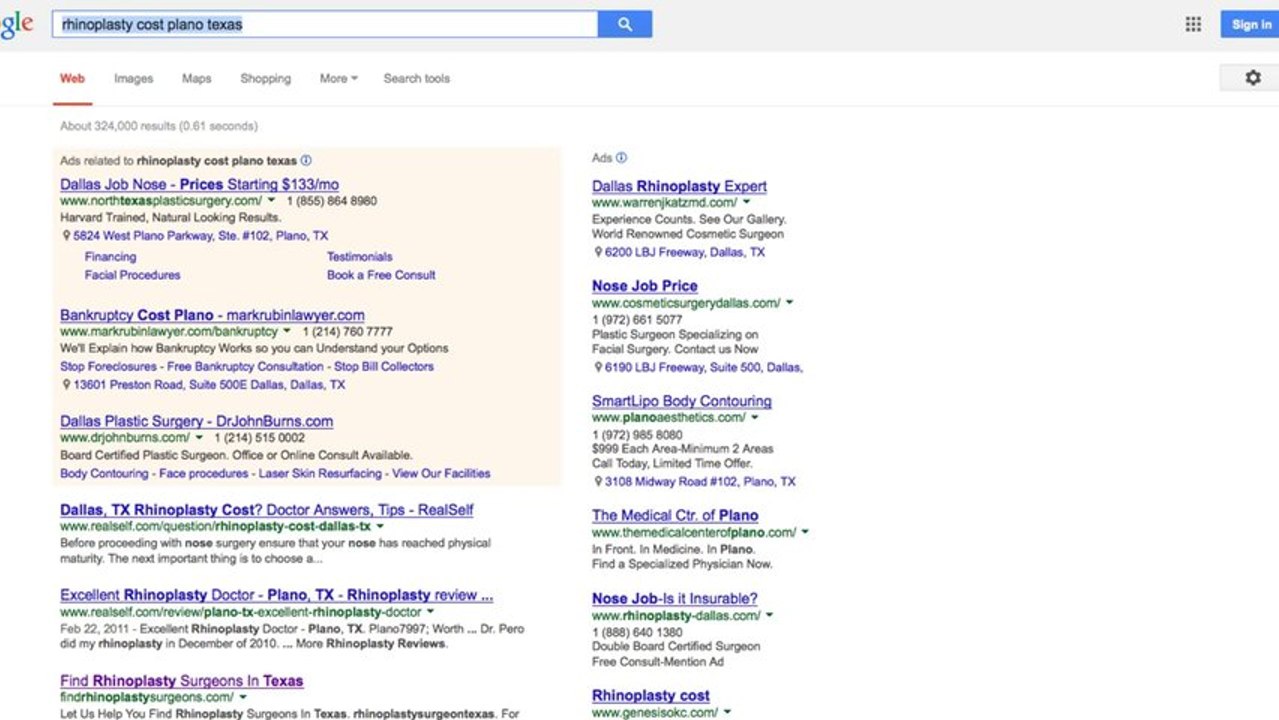The height and width of the screenshot is (720, 1279).
Task: Open the settings gear button
Action: click(1252, 77)
